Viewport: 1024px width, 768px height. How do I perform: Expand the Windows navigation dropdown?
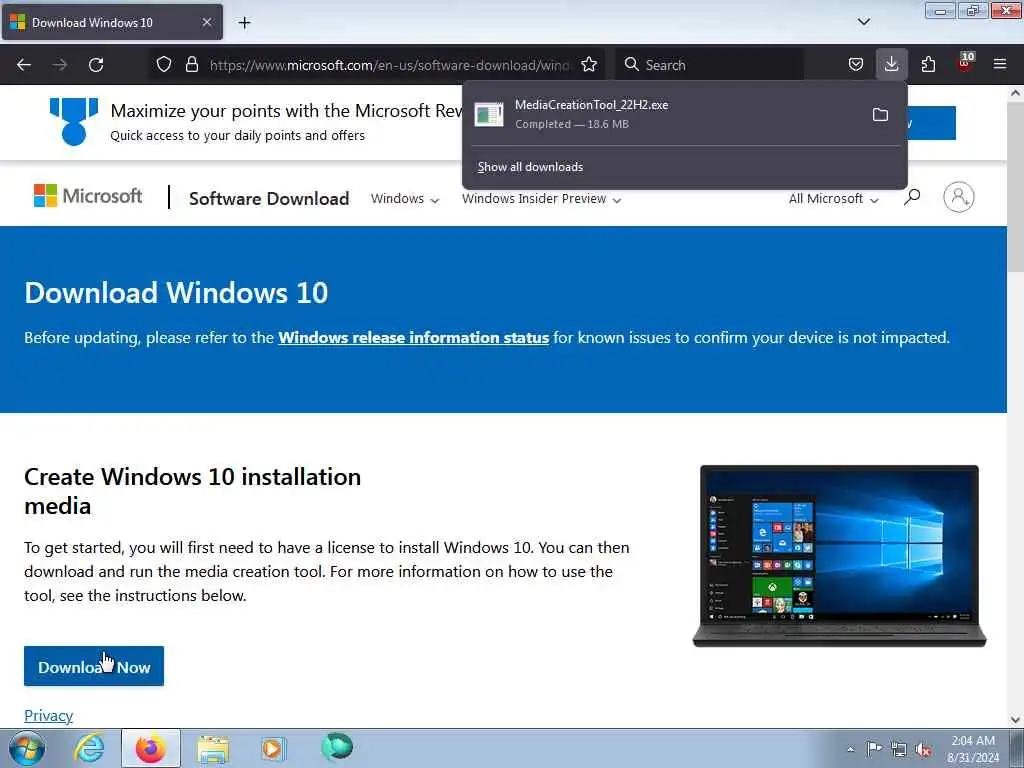coord(405,199)
